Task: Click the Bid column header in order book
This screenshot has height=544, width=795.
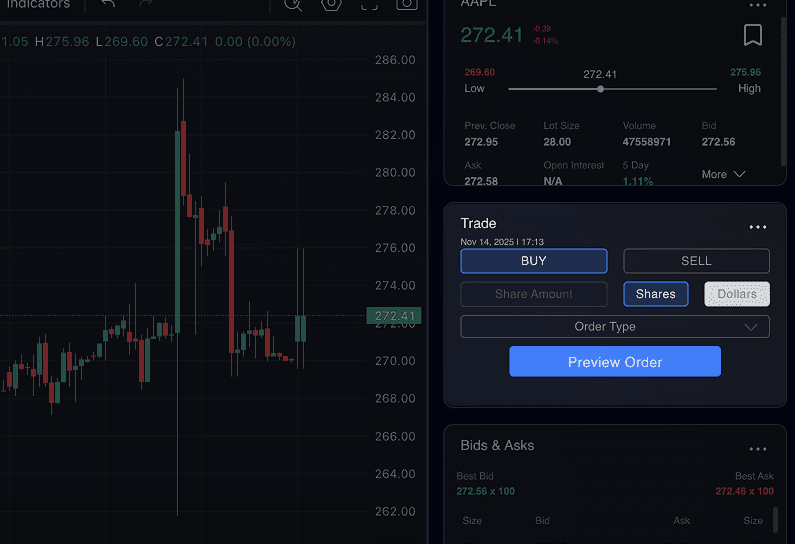Action: click(543, 521)
